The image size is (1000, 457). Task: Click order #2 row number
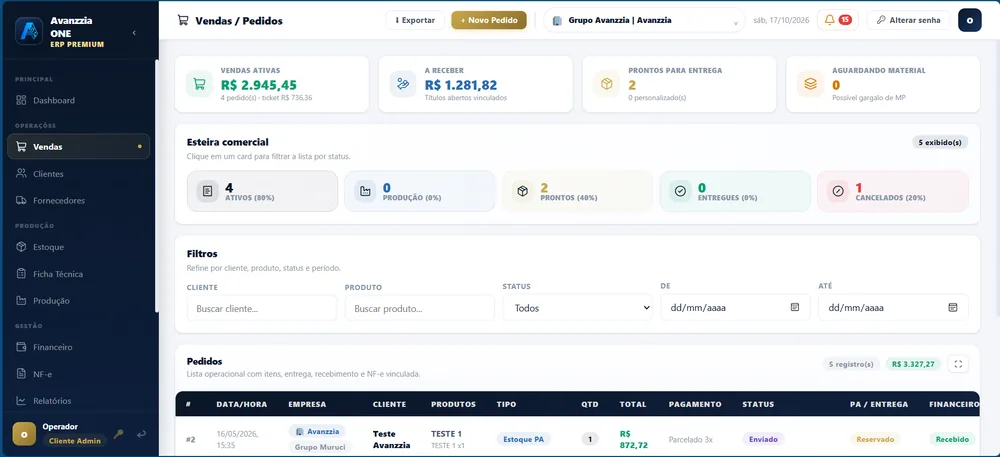(191, 439)
